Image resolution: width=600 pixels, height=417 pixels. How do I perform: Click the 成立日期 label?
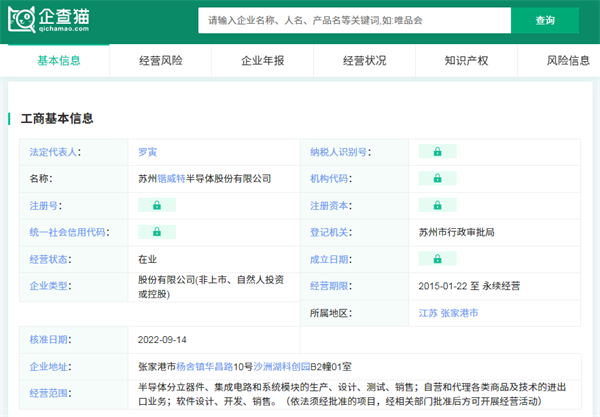point(331,259)
